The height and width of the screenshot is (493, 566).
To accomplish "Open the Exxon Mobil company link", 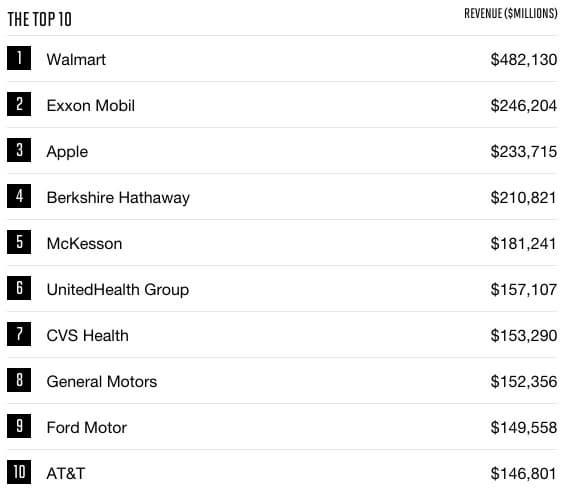I will (91, 106).
